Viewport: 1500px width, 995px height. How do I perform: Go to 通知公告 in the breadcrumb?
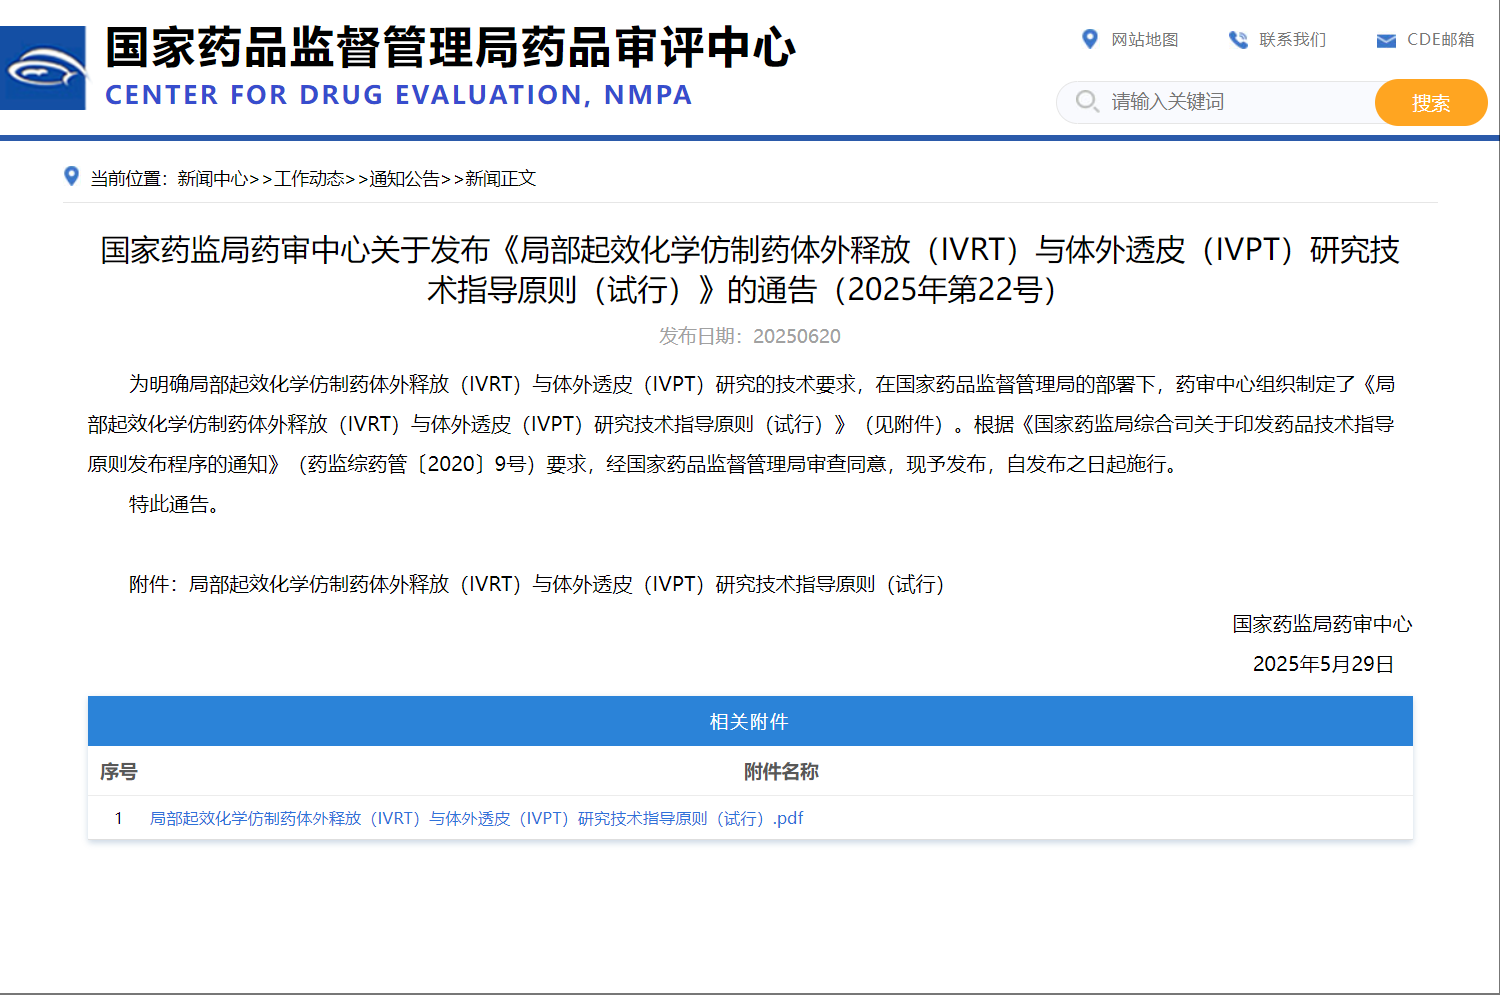(405, 178)
